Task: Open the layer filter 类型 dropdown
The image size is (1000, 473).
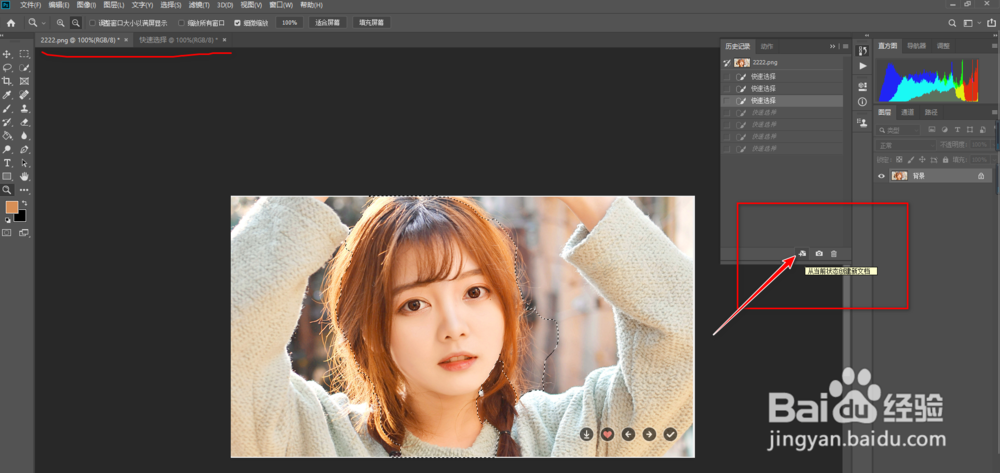Action: click(899, 130)
